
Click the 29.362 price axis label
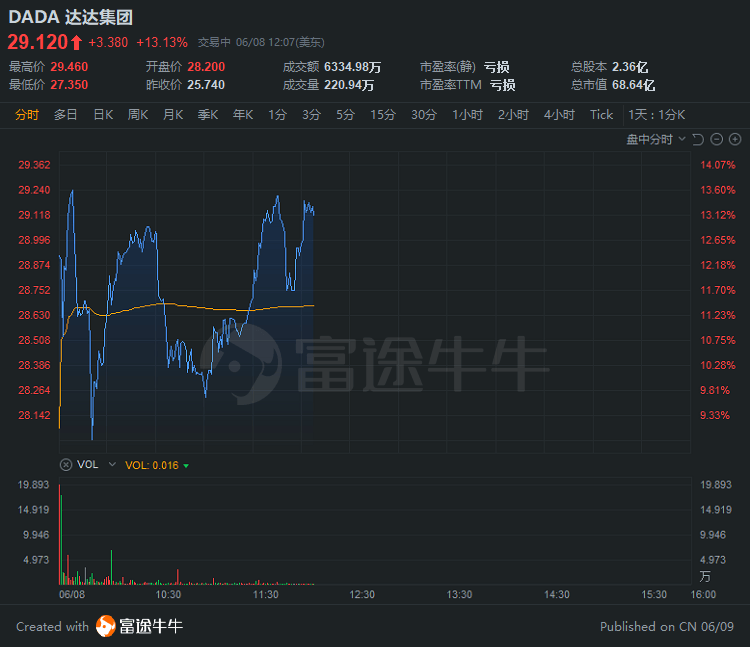[34, 165]
